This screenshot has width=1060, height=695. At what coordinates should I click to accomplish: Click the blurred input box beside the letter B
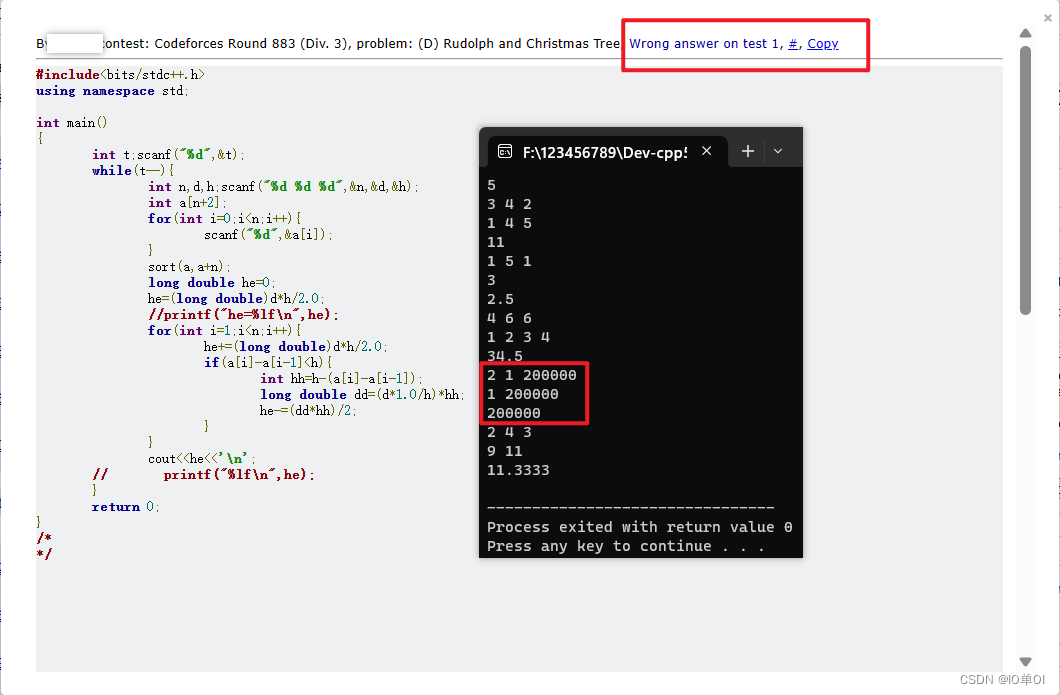(76, 42)
